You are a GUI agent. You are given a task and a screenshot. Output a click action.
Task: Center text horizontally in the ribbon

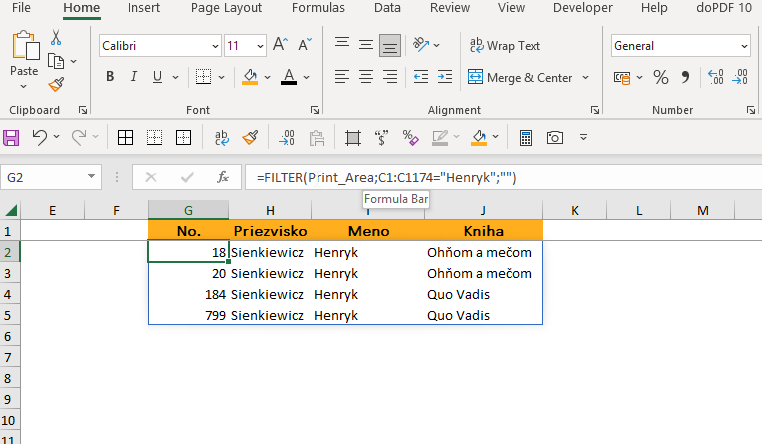366,77
